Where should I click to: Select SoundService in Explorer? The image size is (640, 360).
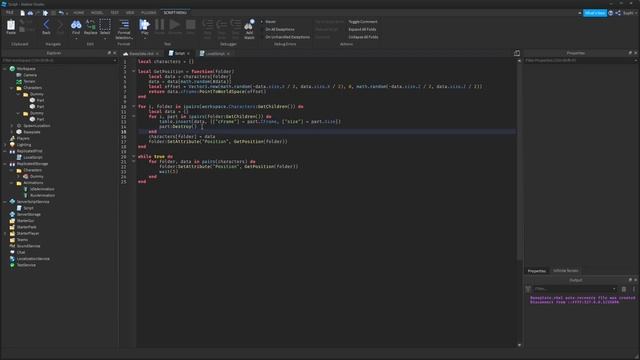click(28, 246)
